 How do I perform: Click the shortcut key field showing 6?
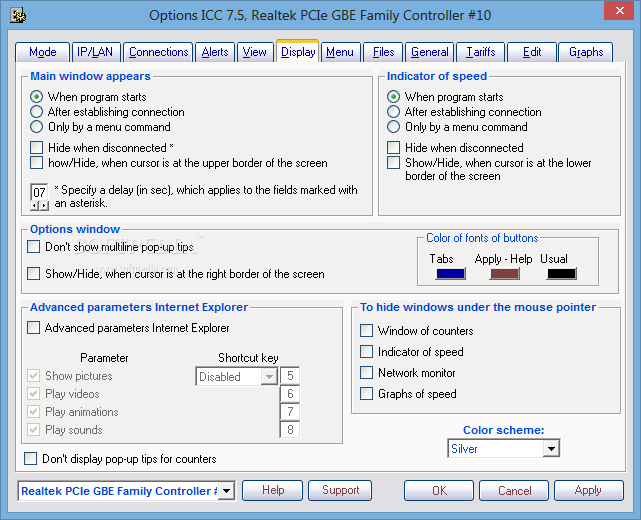pos(290,394)
